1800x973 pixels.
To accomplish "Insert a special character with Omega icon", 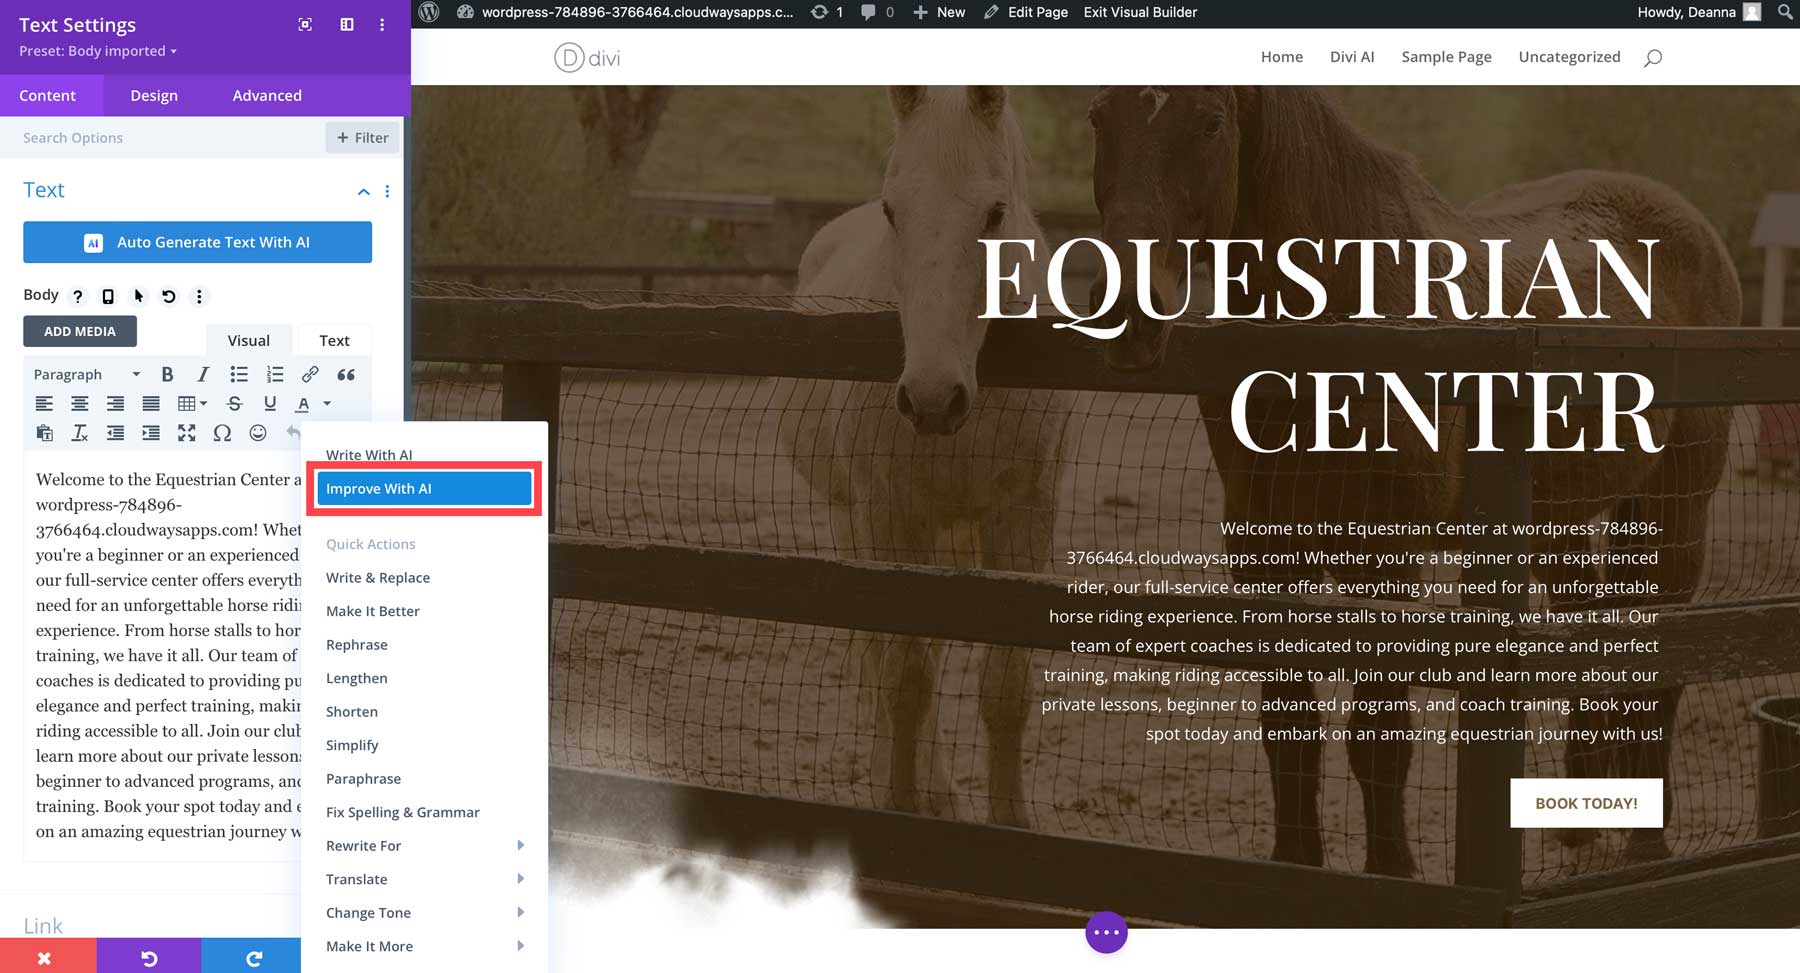I will (x=222, y=433).
